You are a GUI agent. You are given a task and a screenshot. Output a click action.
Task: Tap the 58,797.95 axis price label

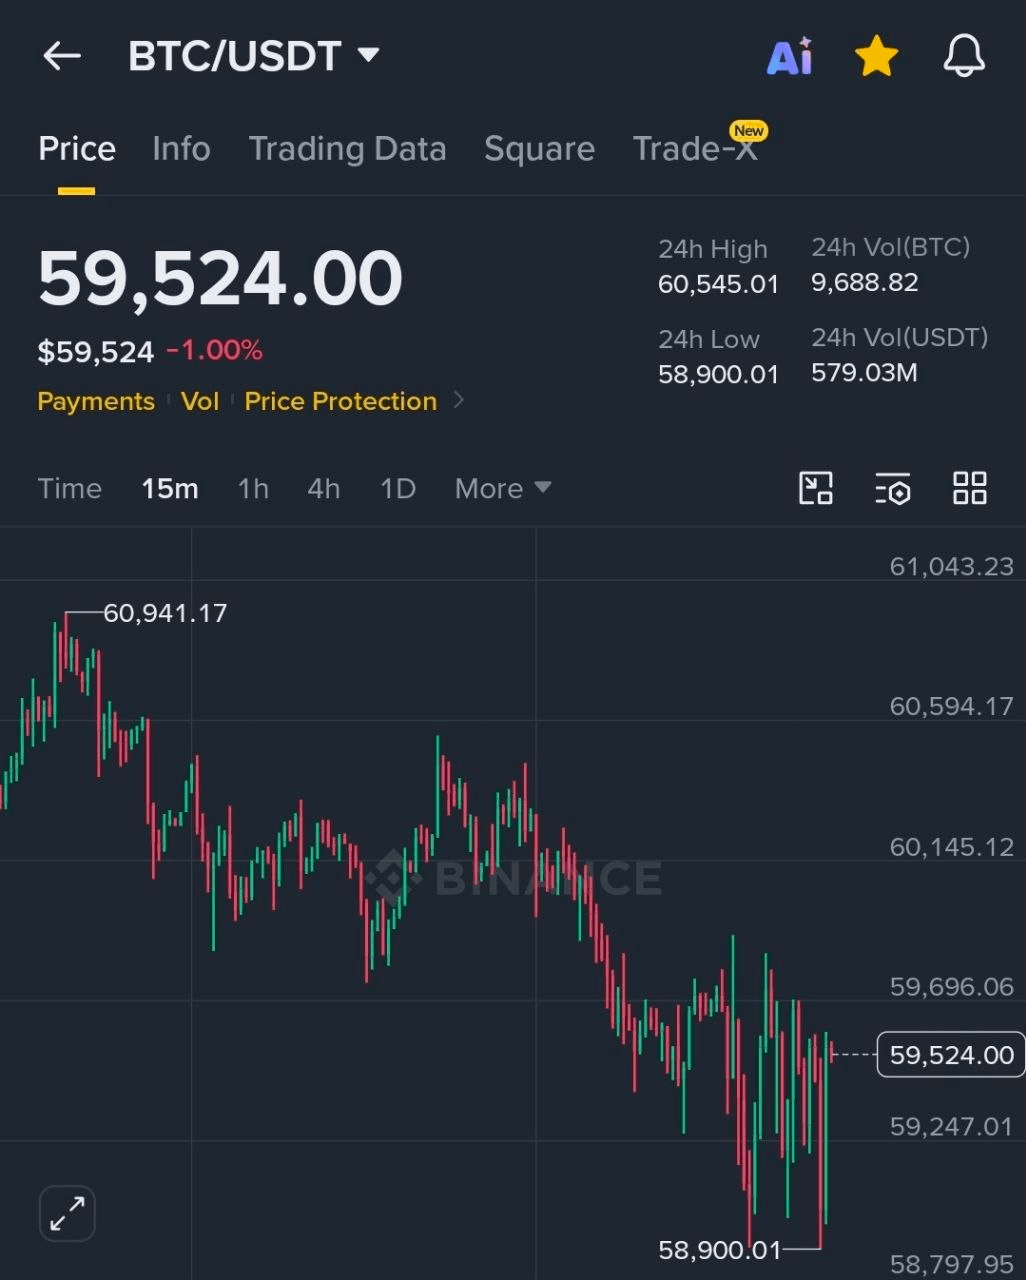pos(952,1265)
